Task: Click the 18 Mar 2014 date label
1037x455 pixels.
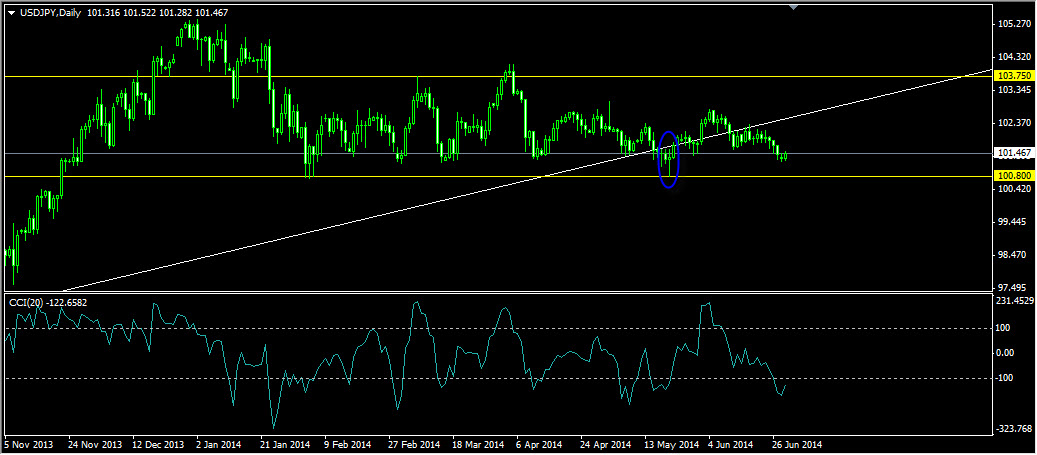Action: click(x=478, y=444)
